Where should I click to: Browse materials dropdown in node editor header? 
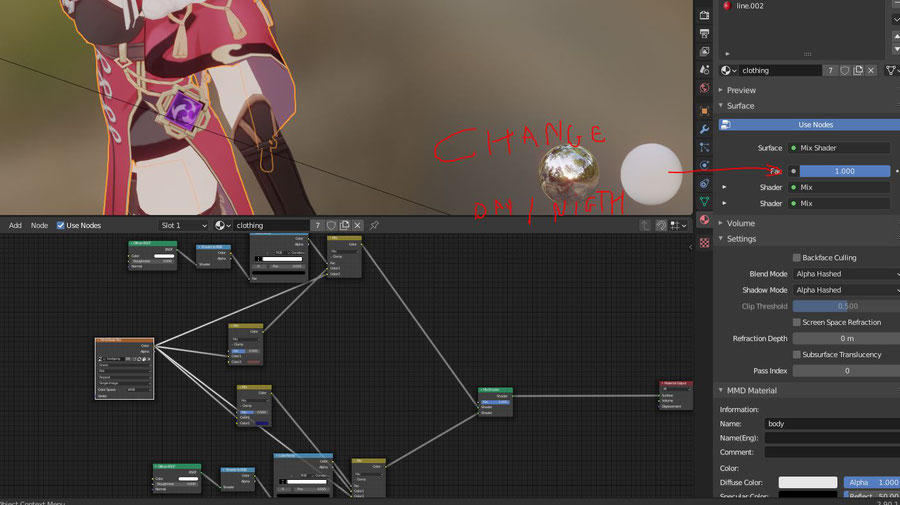223,226
